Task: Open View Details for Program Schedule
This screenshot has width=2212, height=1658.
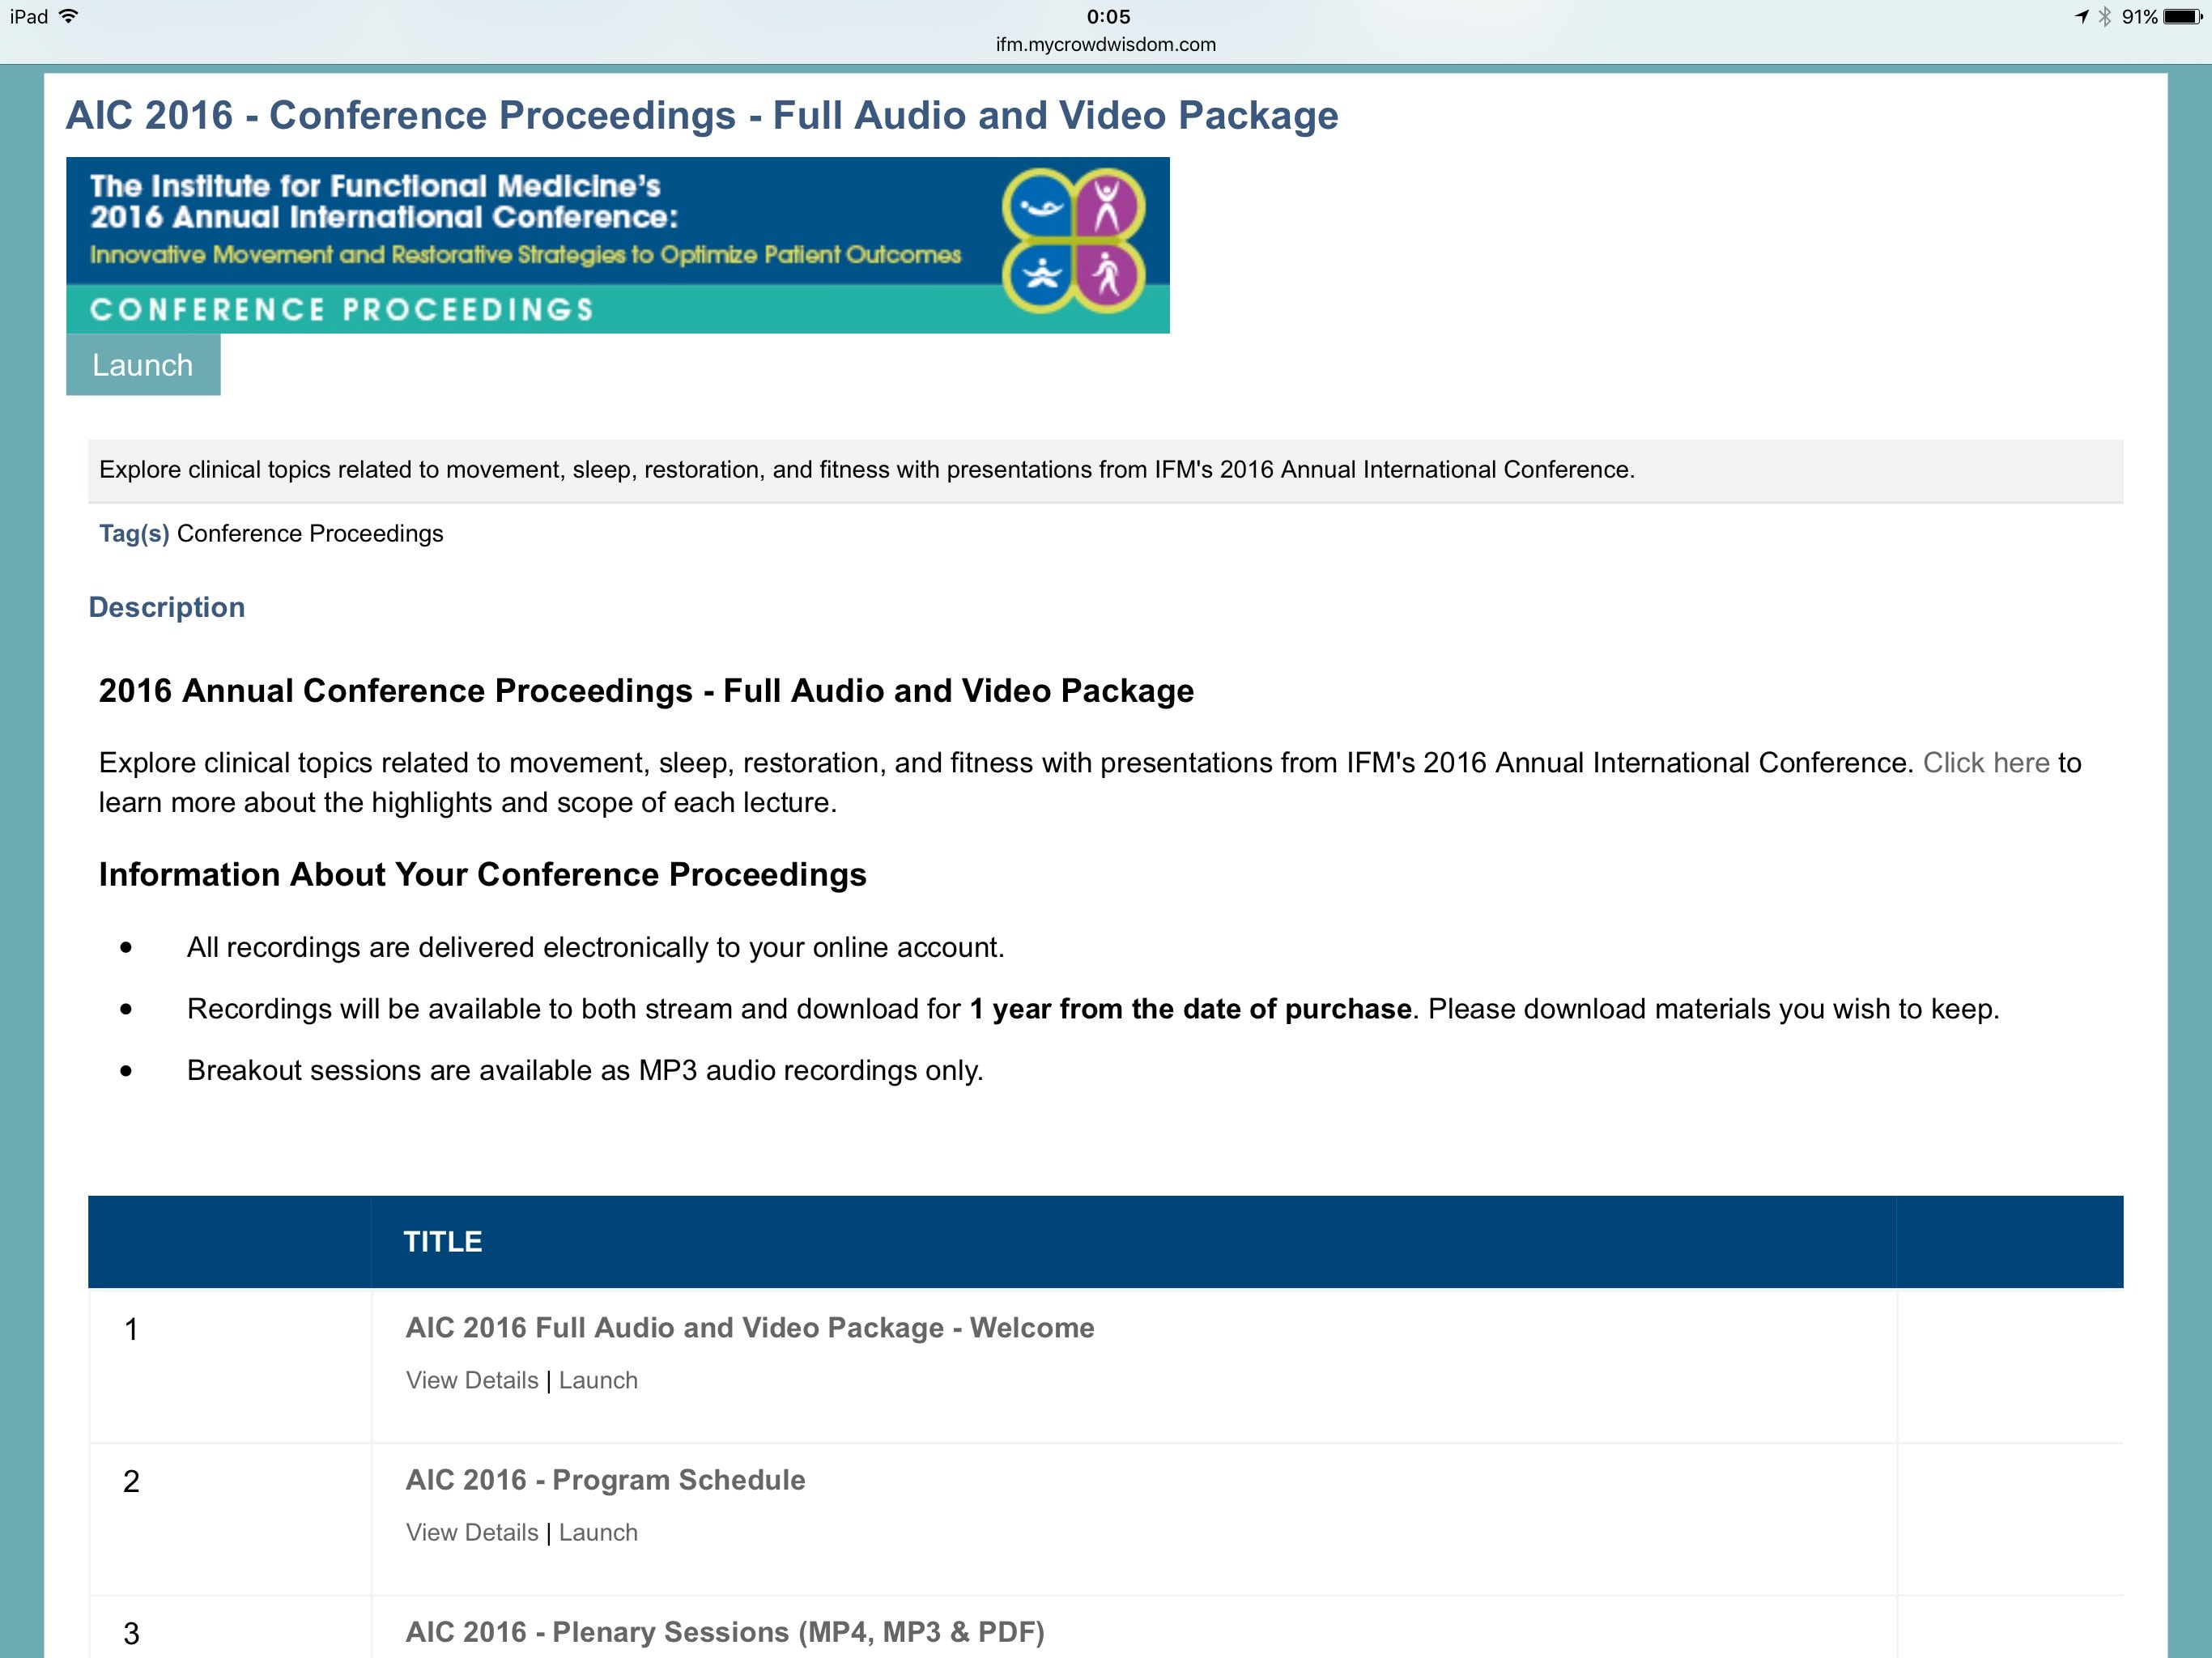Action: [x=471, y=1532]
